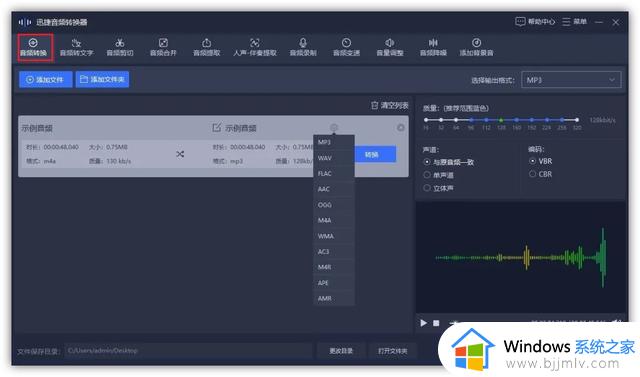Choose AMR from the format list
Viewport: 640px width, 377px height.
coord(333,298)
